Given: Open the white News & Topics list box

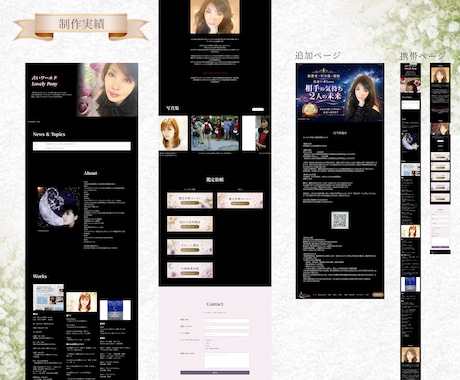Looking at the screenshot, I should point(82,146).
